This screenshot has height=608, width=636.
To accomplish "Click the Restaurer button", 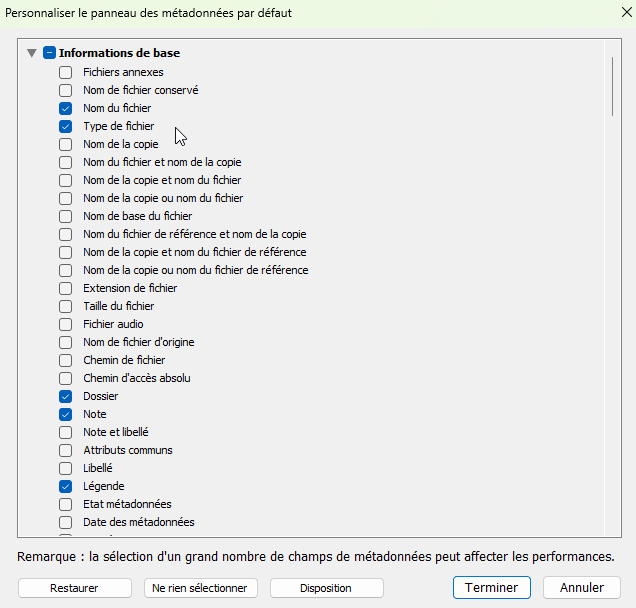I will click(x=75, y=588).
